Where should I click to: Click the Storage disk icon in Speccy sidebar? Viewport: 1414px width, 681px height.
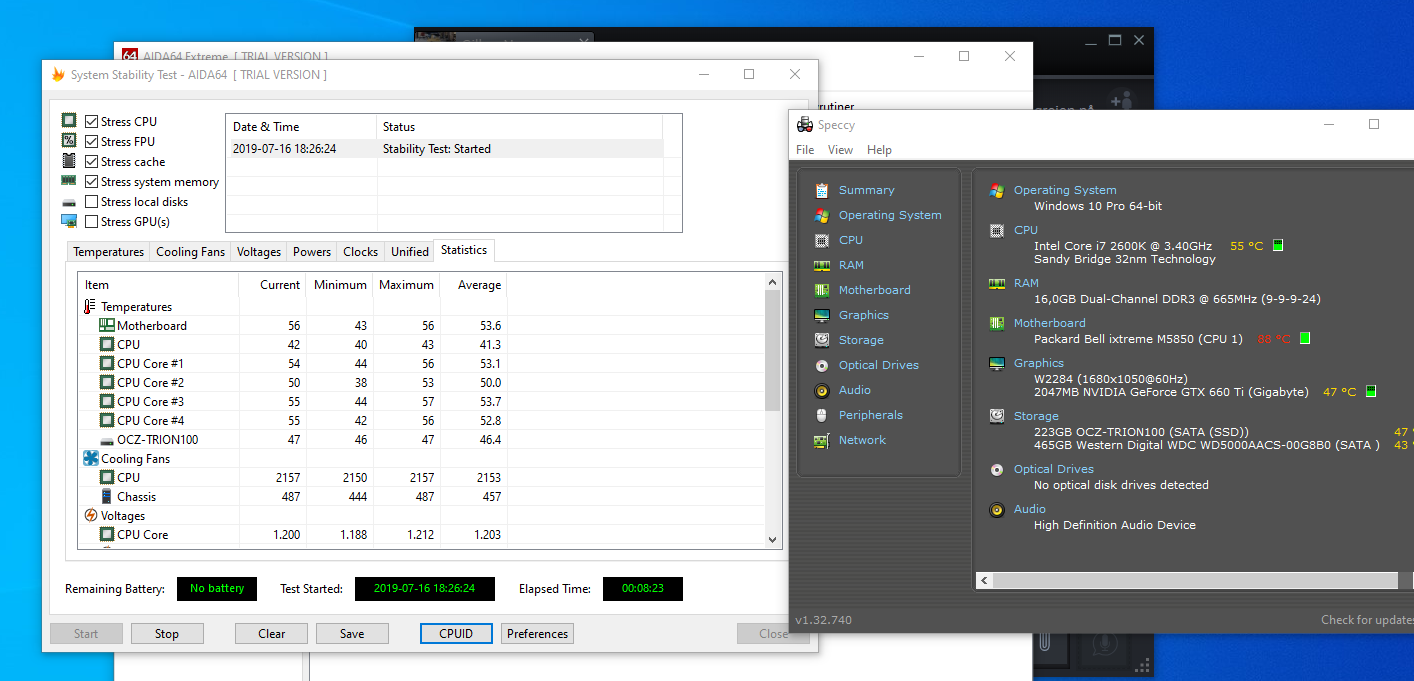pyautogui.click(x=822, y=340)
